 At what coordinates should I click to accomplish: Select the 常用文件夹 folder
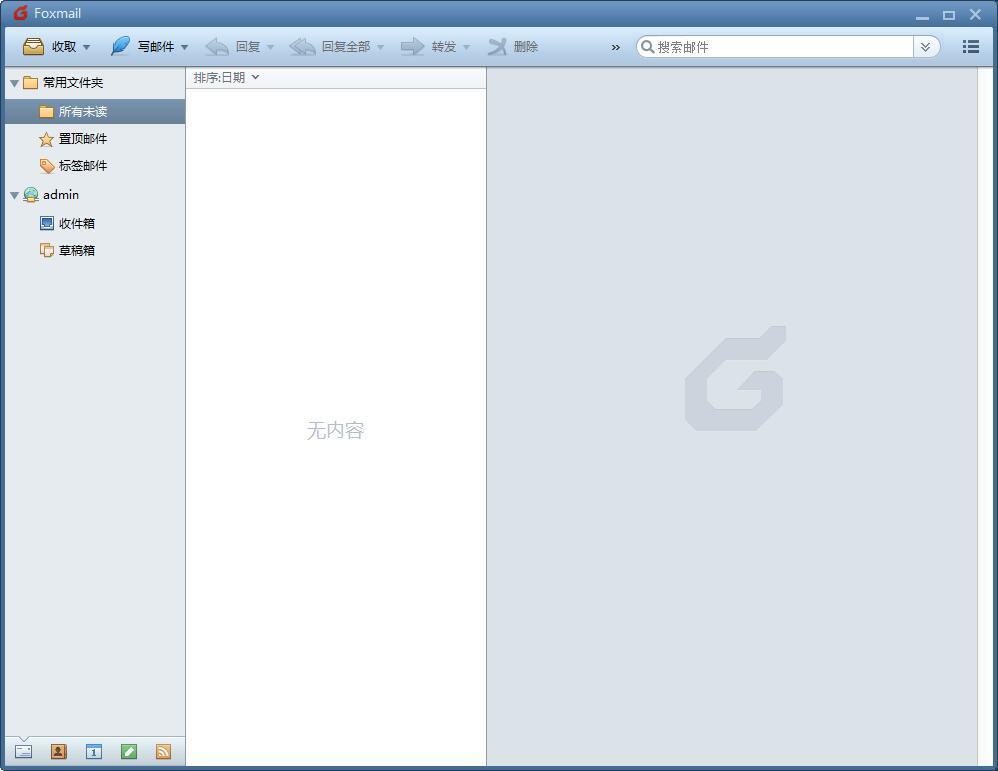coord(64,83)
